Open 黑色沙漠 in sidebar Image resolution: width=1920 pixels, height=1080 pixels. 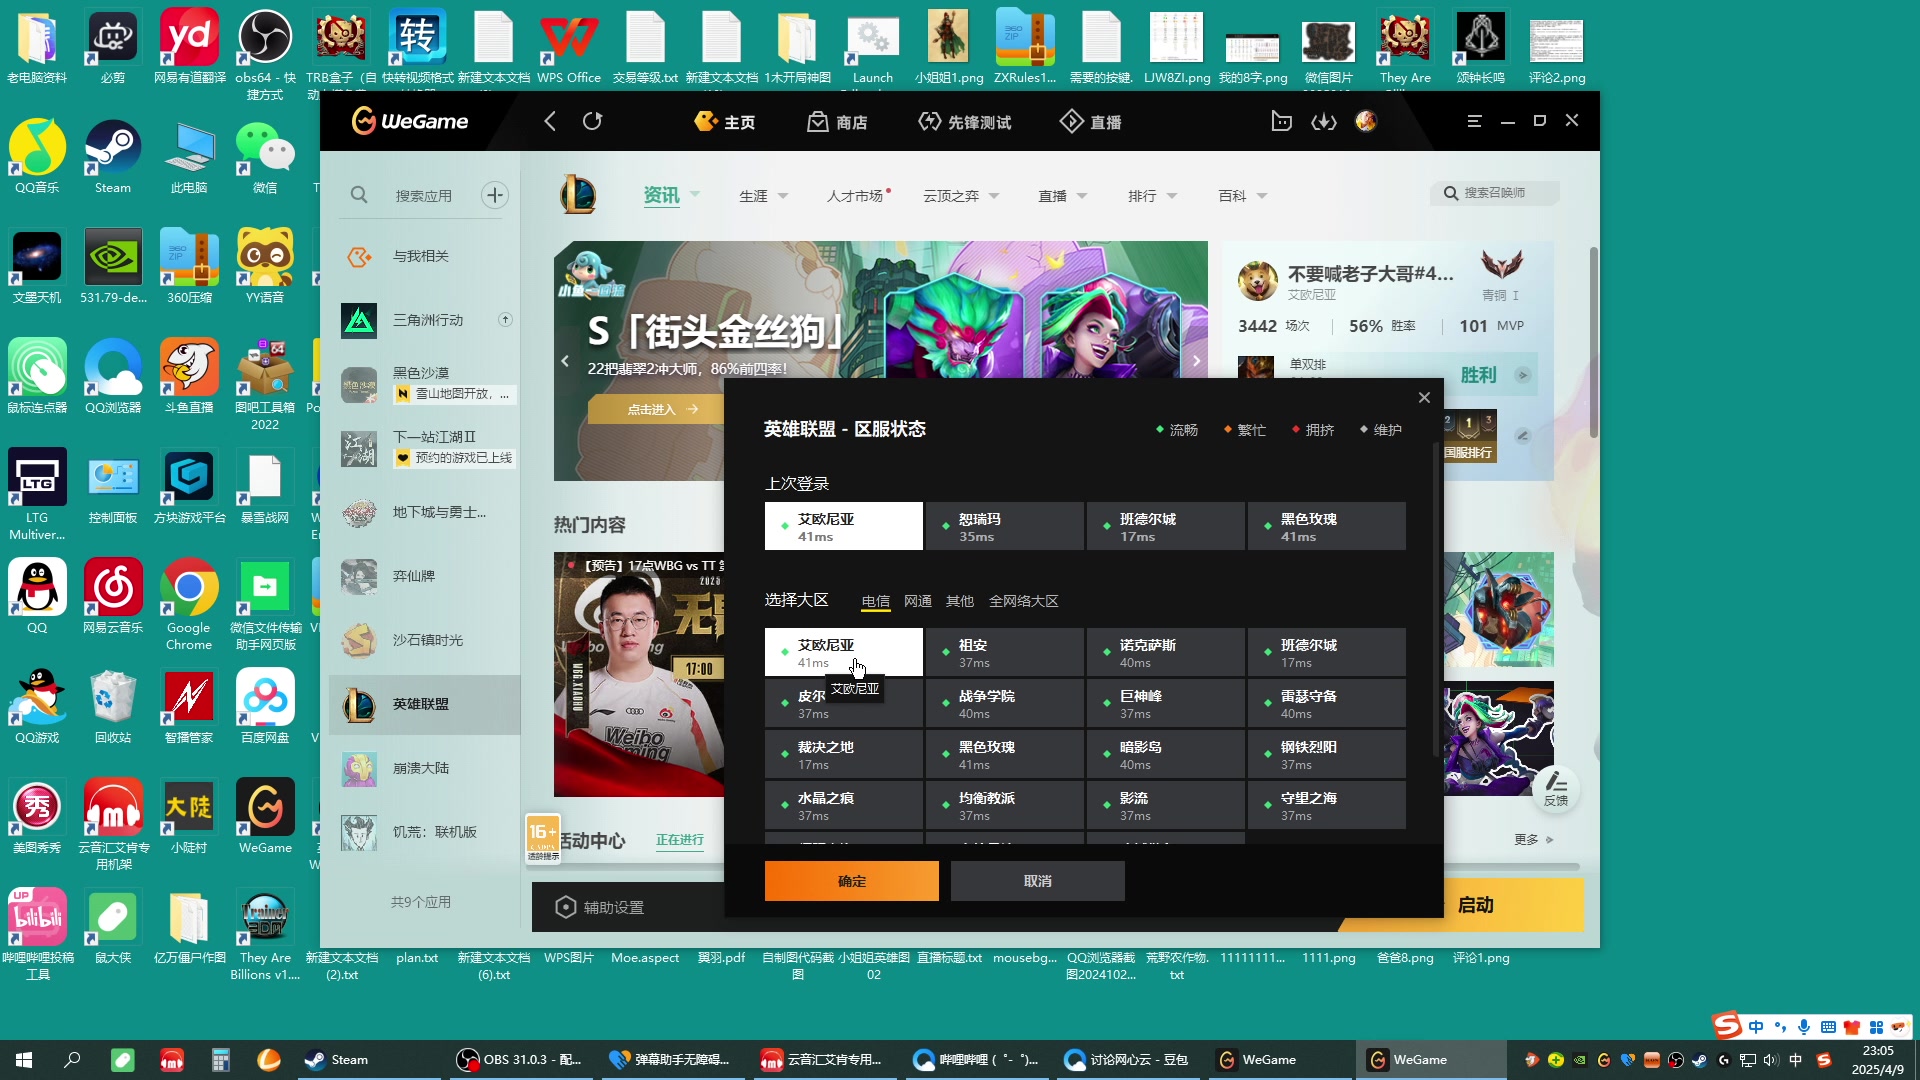[x=425, y=383]
